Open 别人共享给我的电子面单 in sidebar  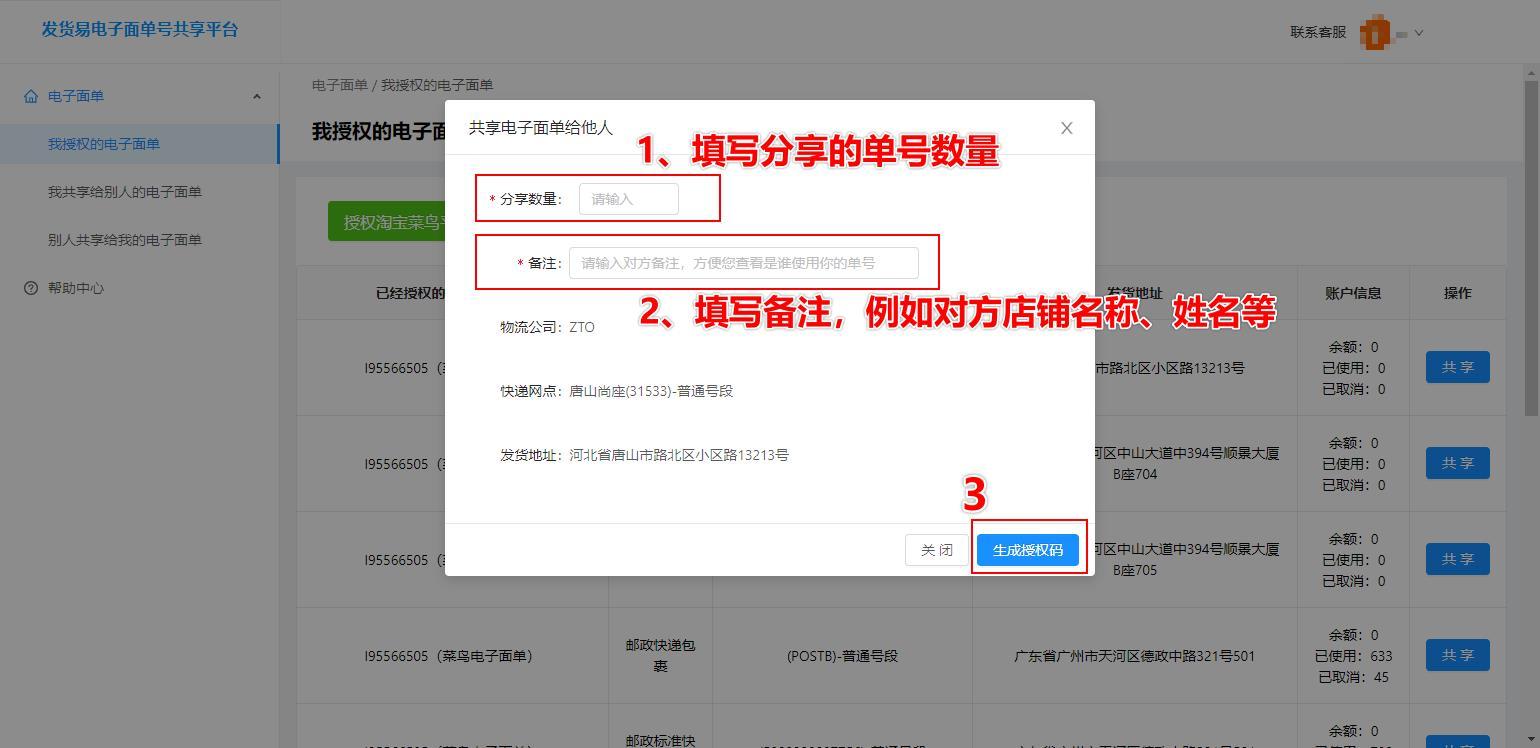click(x=125, y=240)
